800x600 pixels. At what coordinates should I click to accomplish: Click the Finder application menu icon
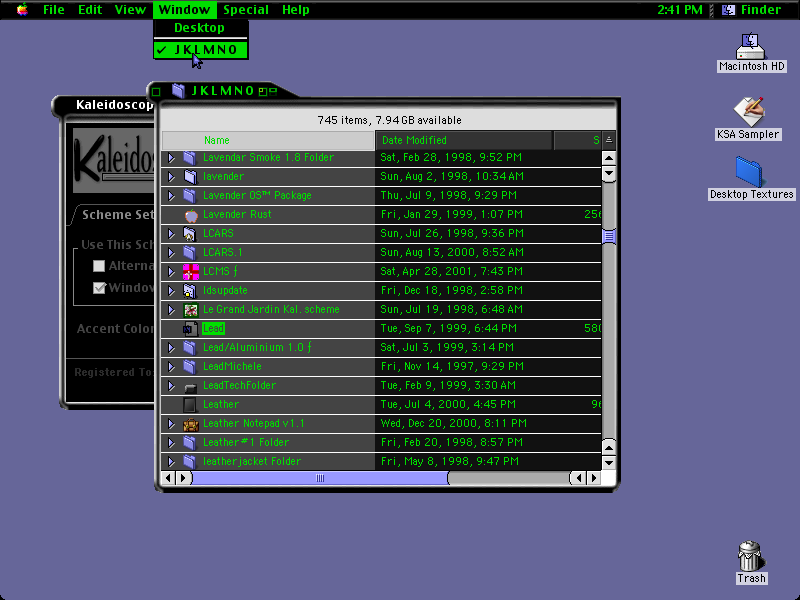tap(729, 10)
